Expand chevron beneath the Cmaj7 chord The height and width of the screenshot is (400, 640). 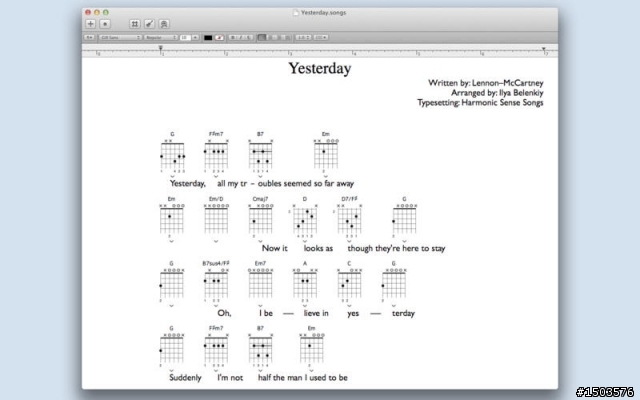260,241
